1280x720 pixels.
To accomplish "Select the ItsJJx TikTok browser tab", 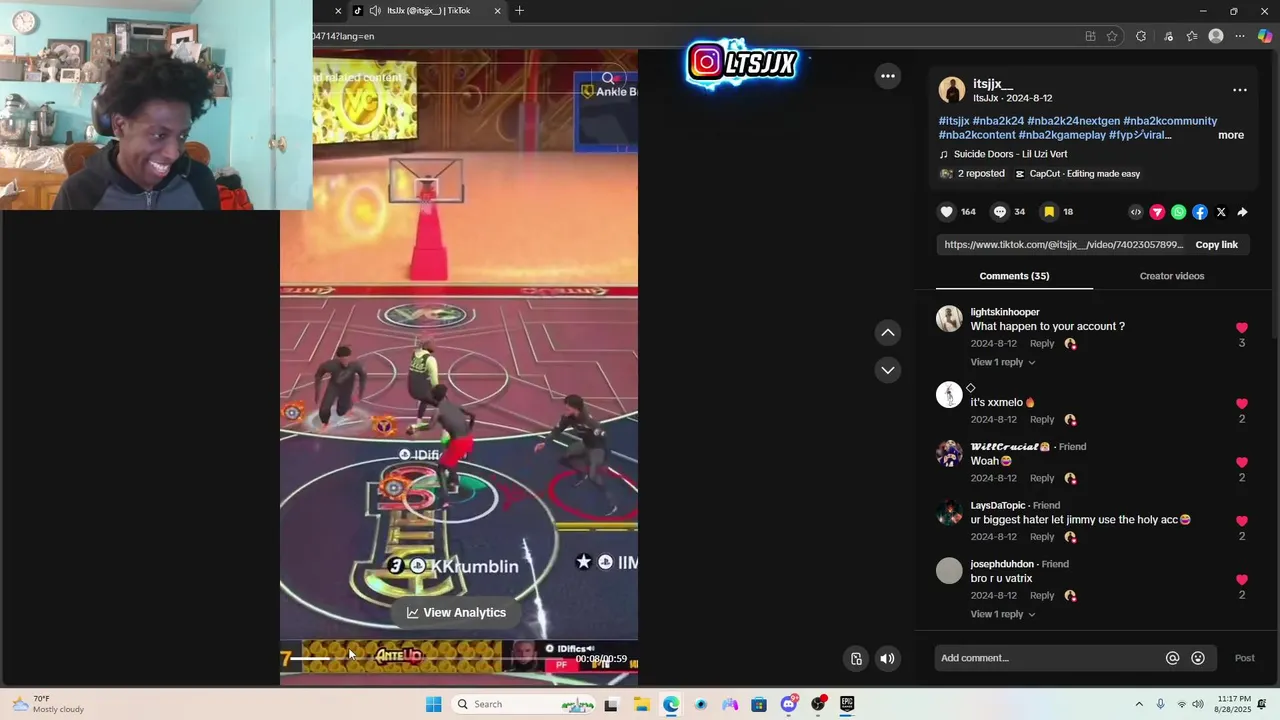I will 428,11.
